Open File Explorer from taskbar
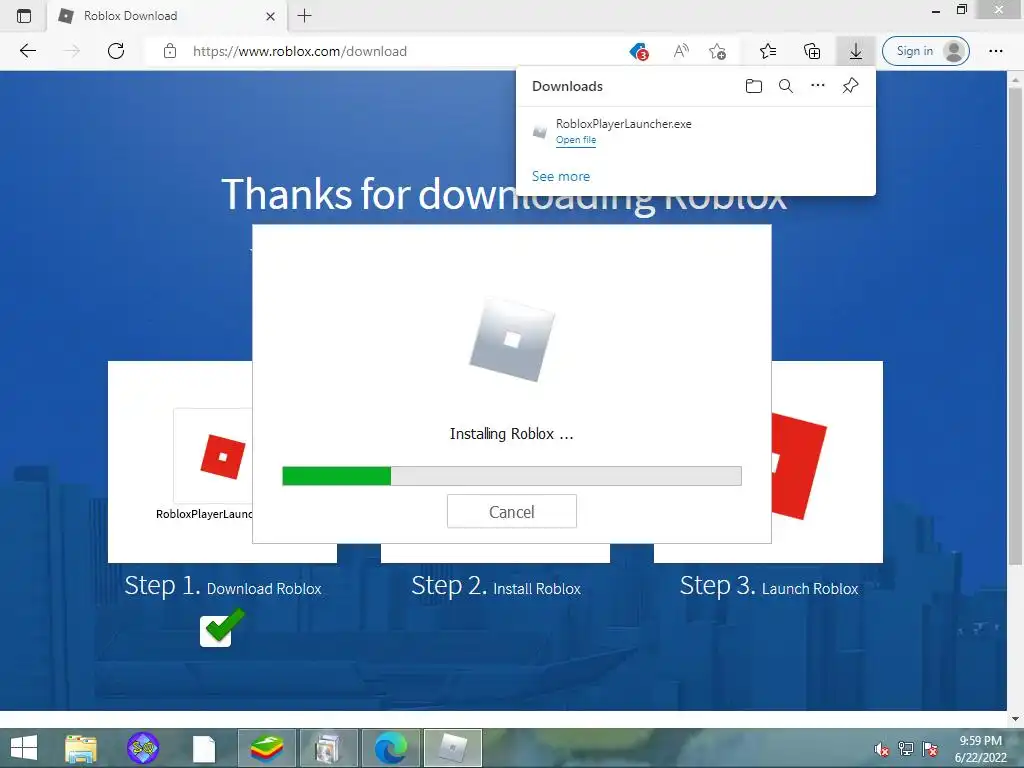The image size is (1024, 768). [x=81, y=748]
